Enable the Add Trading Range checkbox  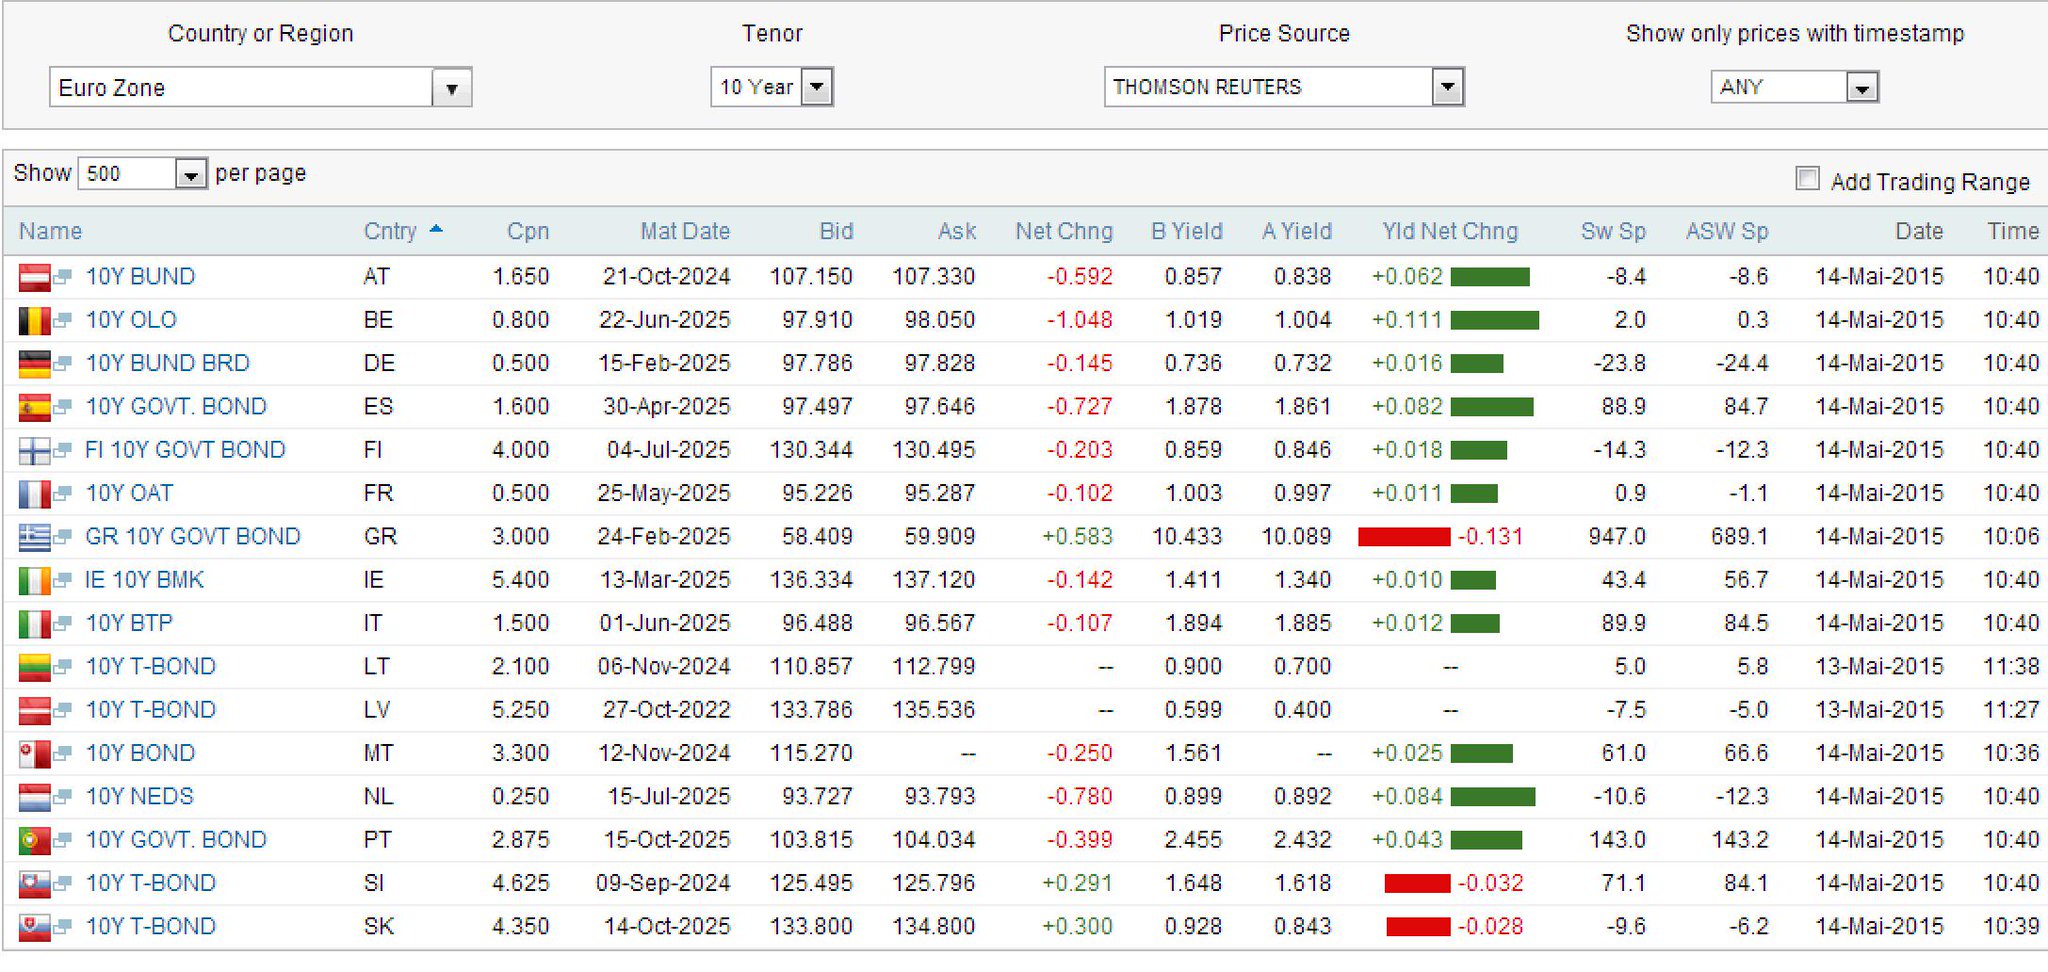(1807, 179)
